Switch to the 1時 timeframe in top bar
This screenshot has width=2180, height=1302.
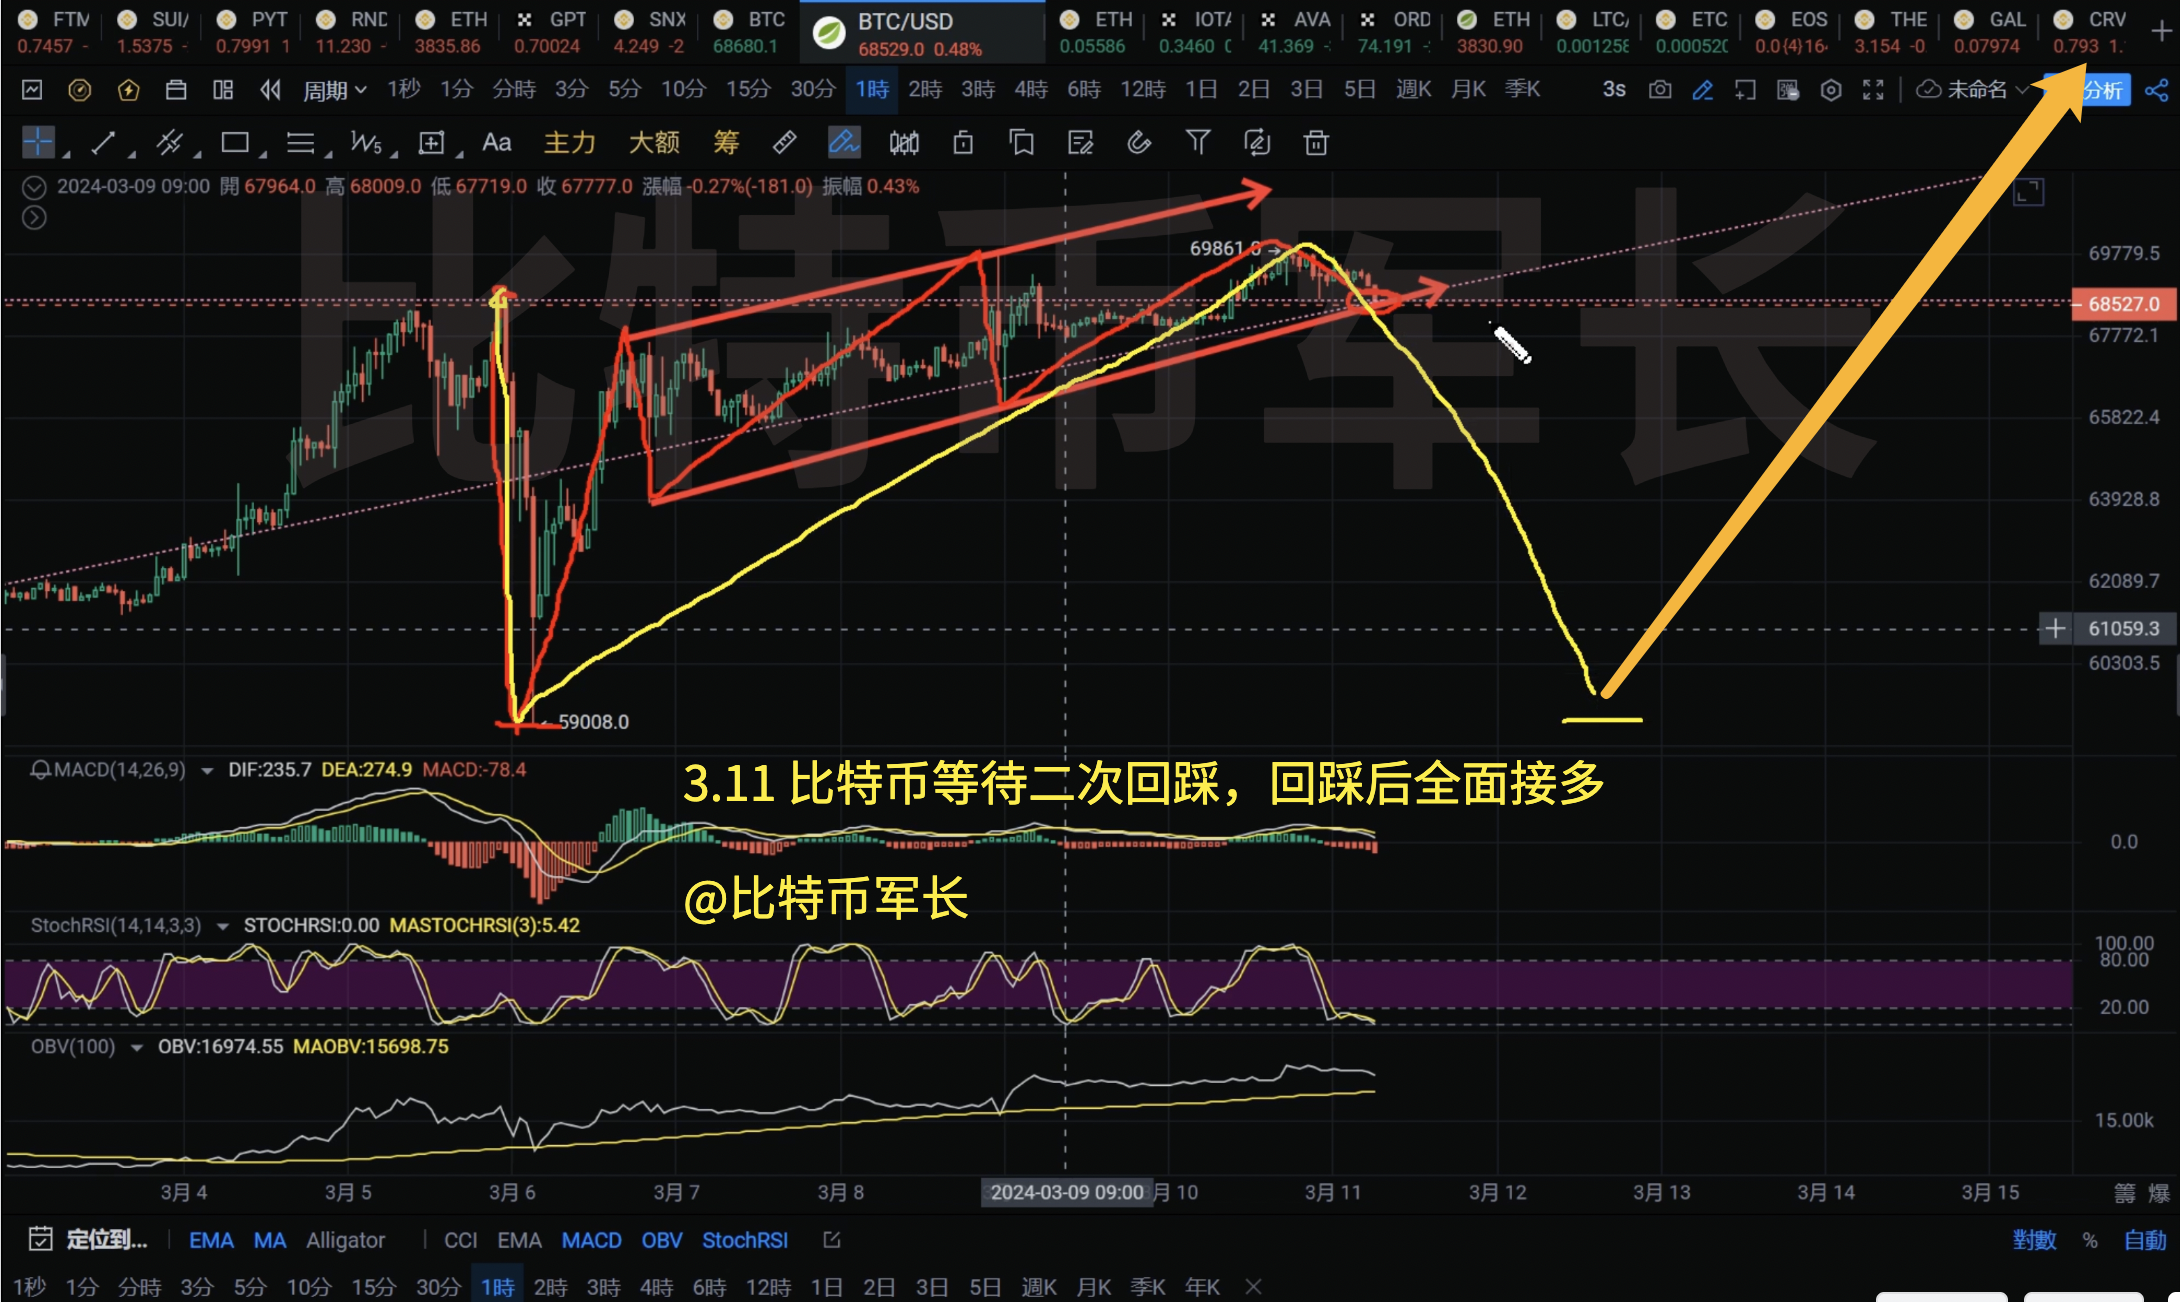[x=872, y=90]
